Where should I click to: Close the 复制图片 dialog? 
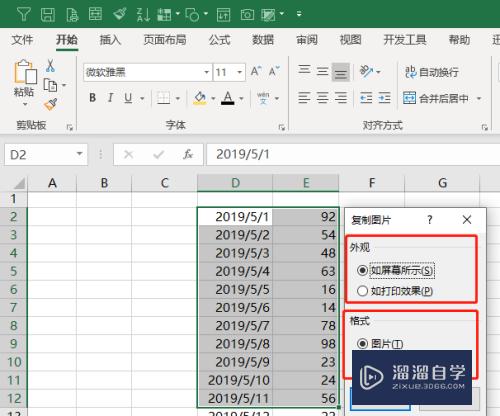(x=467, y=220)
